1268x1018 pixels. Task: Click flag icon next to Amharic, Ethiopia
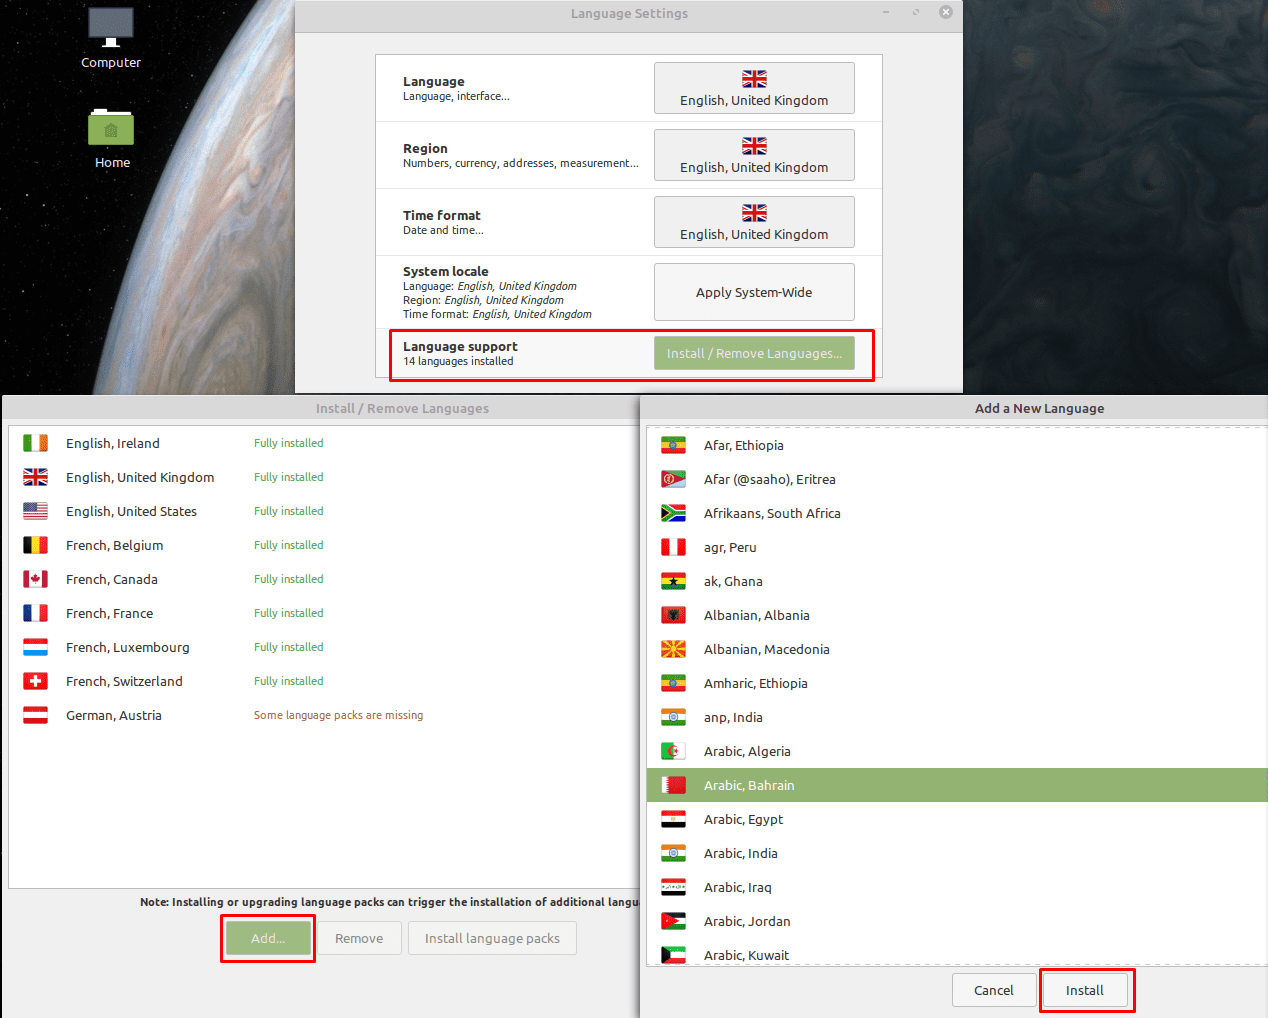674,683
